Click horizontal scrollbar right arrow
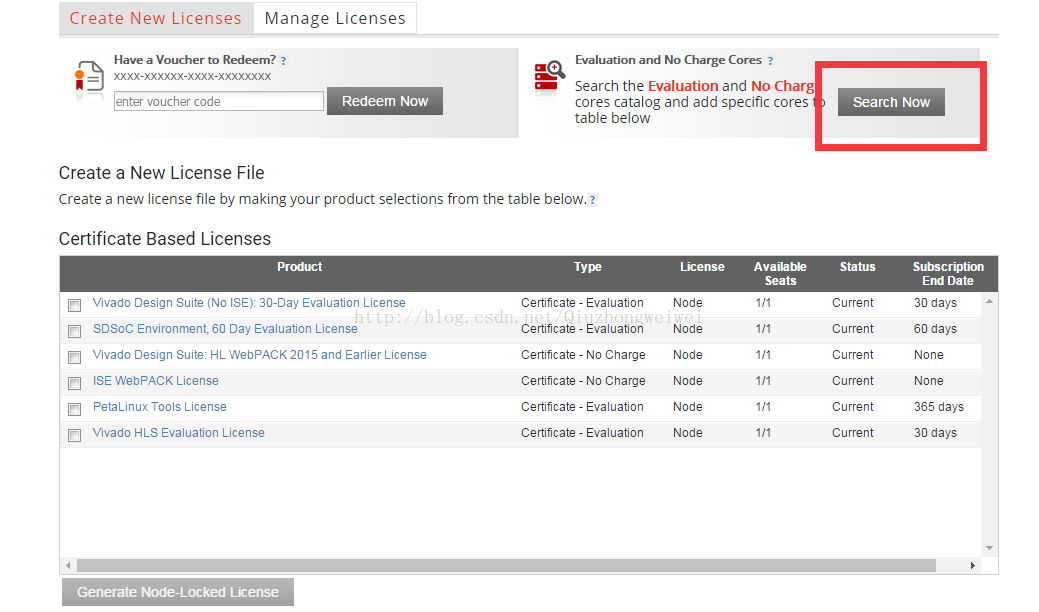 972,566
